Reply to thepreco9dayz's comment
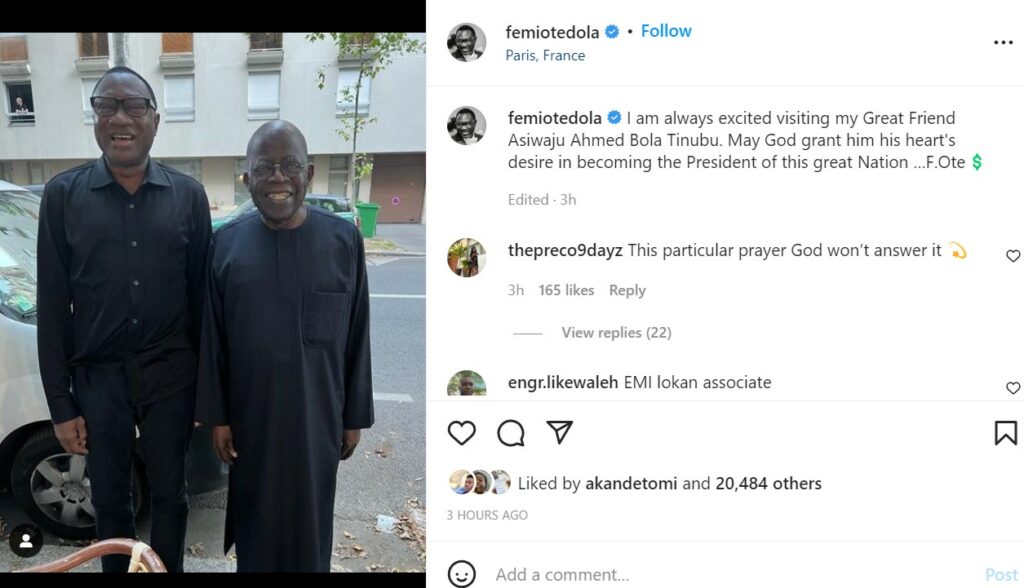Screen dimensions: 1024x588 627,290
